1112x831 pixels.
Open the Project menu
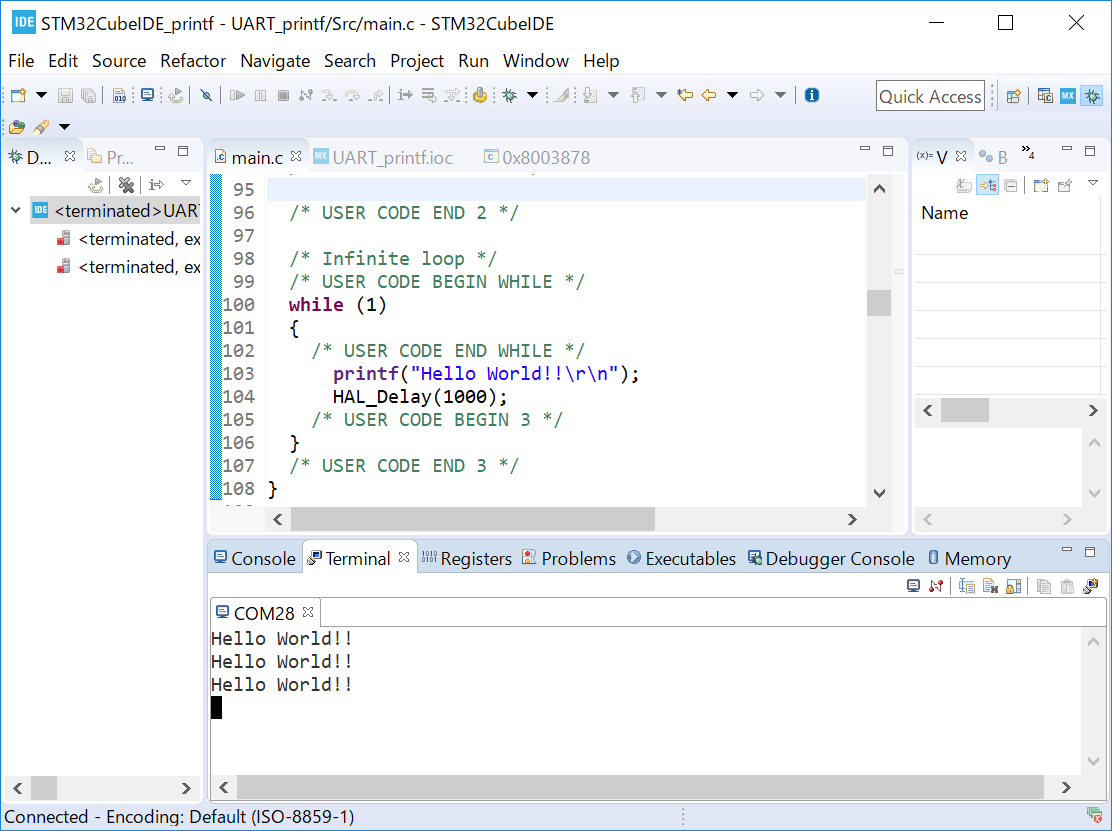(x=417, y=61)
